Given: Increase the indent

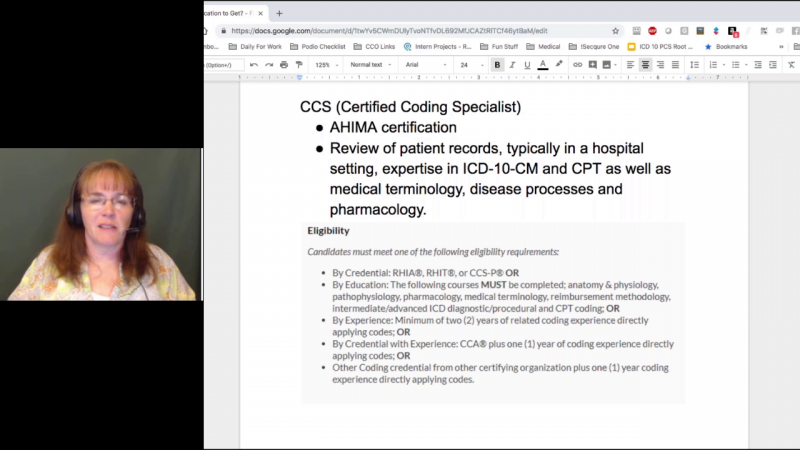Looking at the screenshot, I should tap(773, 65).
